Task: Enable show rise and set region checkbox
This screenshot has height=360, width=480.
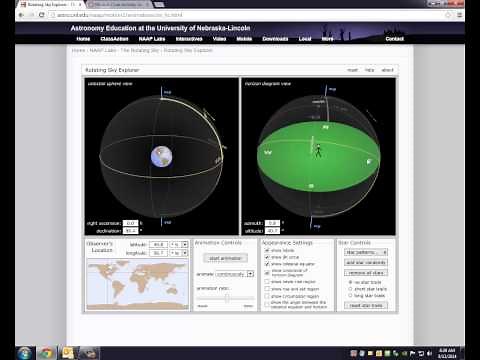Action: [x=267, y=289]
